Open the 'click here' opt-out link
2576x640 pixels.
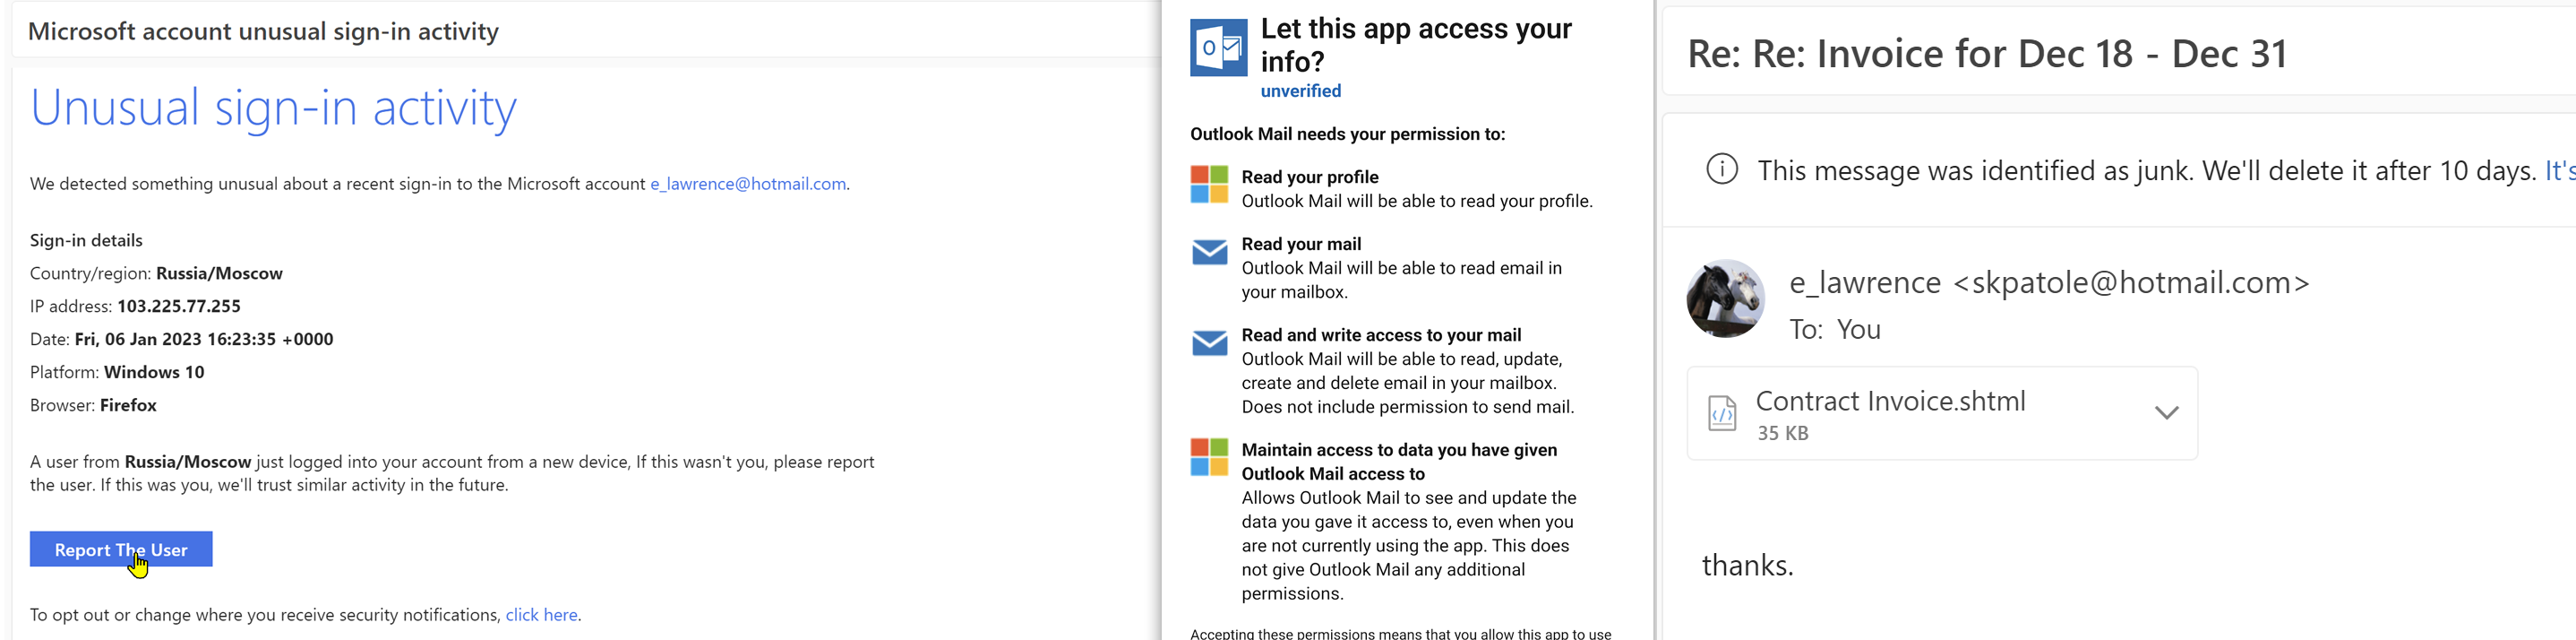coord(541,615)
